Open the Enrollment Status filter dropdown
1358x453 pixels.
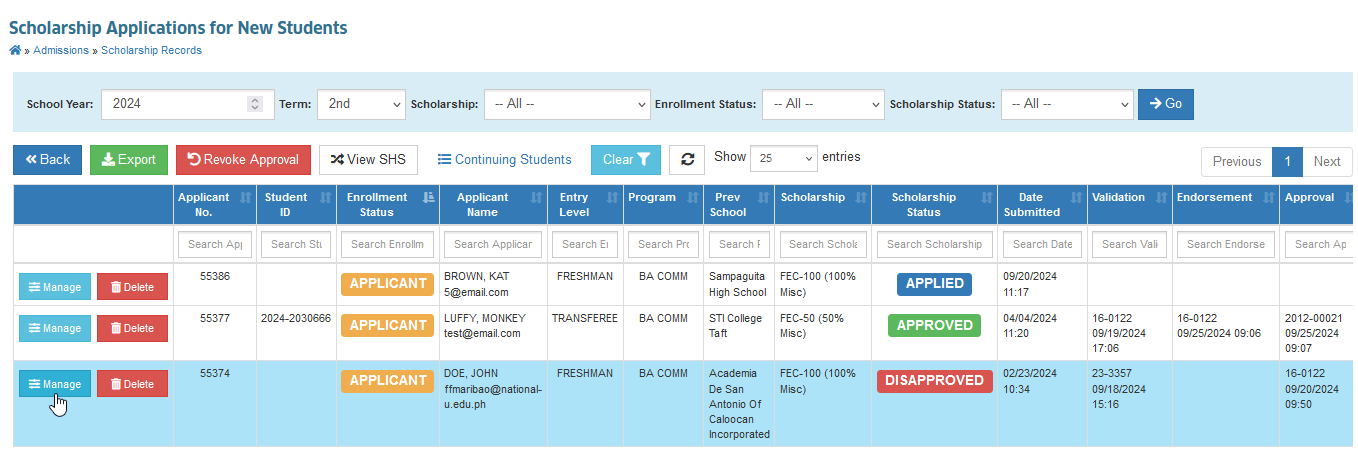click(823, 103)
